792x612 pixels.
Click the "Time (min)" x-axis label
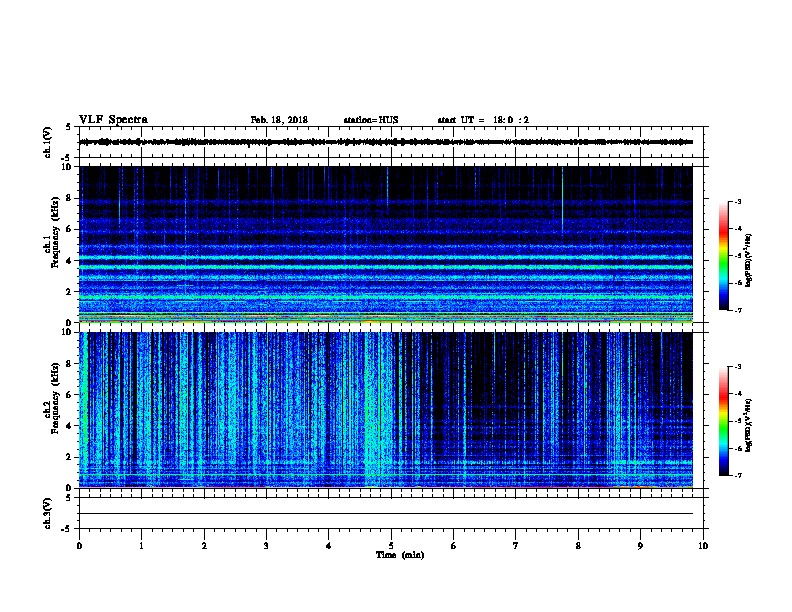tap(400, 555)
